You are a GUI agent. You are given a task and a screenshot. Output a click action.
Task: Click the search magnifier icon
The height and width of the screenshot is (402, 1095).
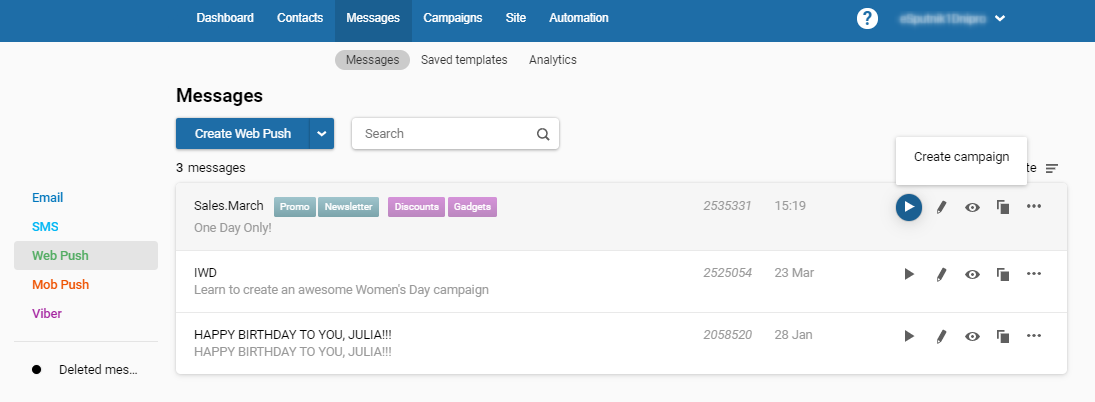(x=543, y=134)
